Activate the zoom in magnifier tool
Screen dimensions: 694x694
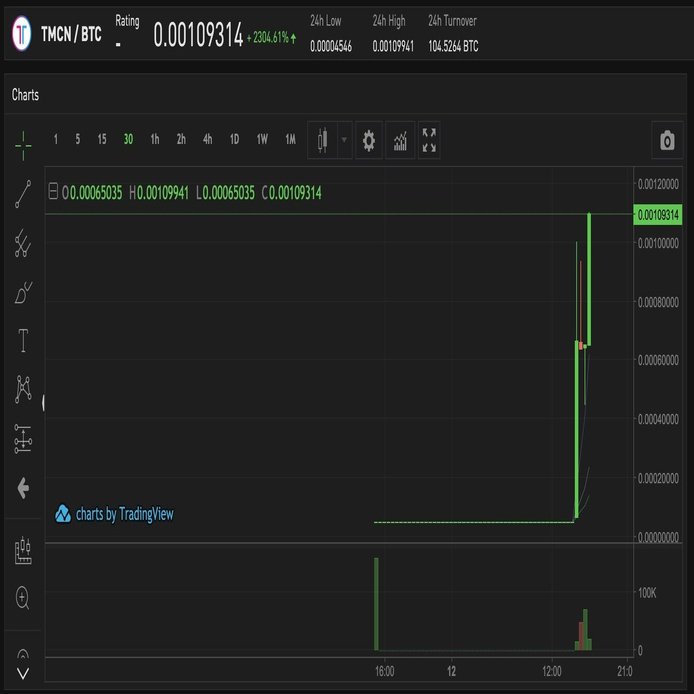(23, 598)
